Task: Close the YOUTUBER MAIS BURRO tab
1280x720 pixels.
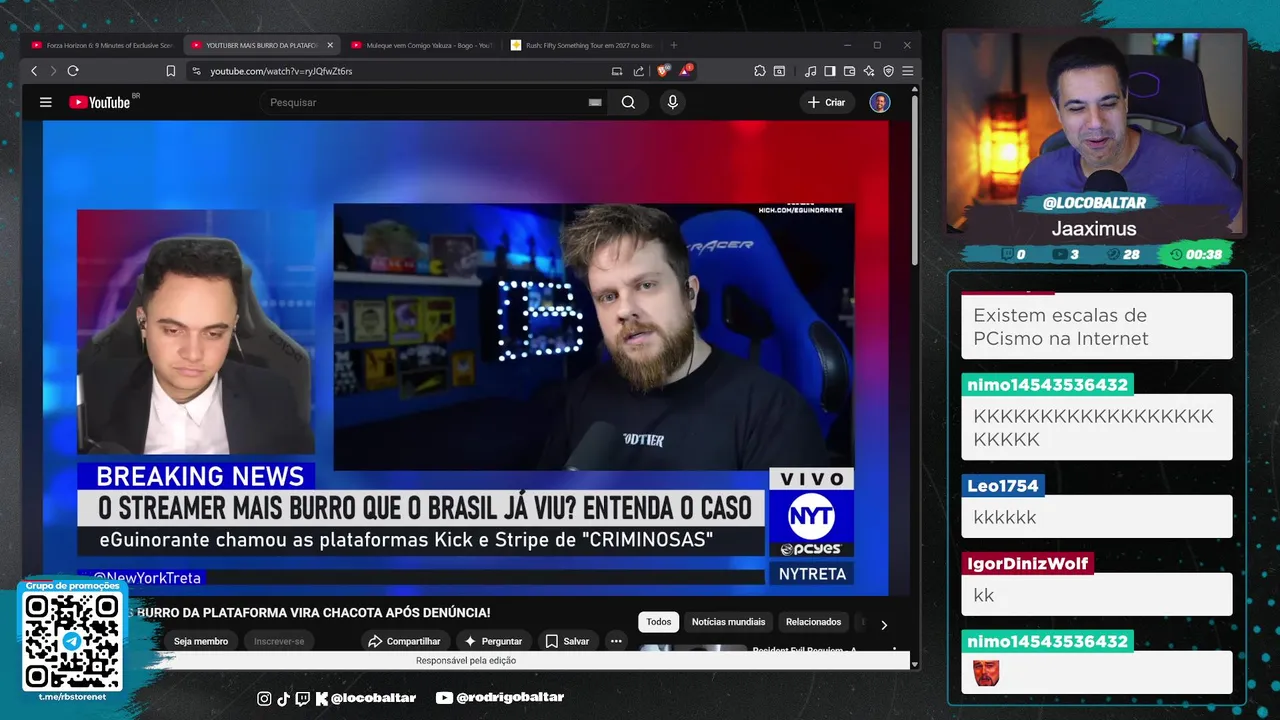Action: pyautogui.click(x=330, y=45)
